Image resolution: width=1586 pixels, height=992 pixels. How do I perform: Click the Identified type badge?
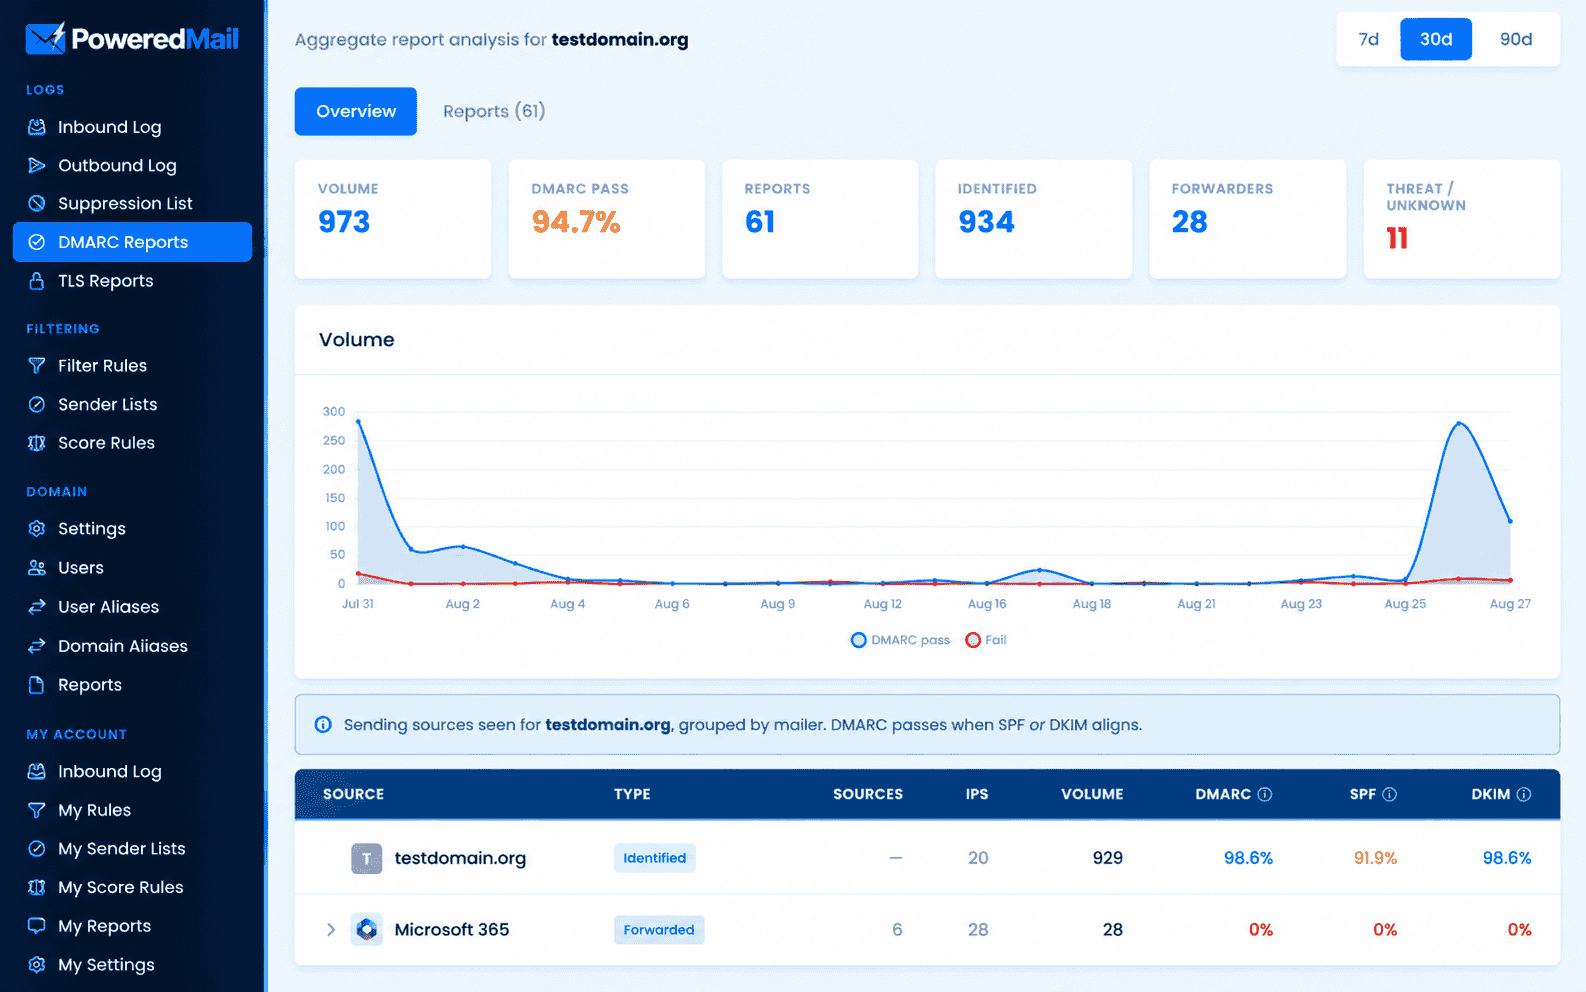[655, 858]
